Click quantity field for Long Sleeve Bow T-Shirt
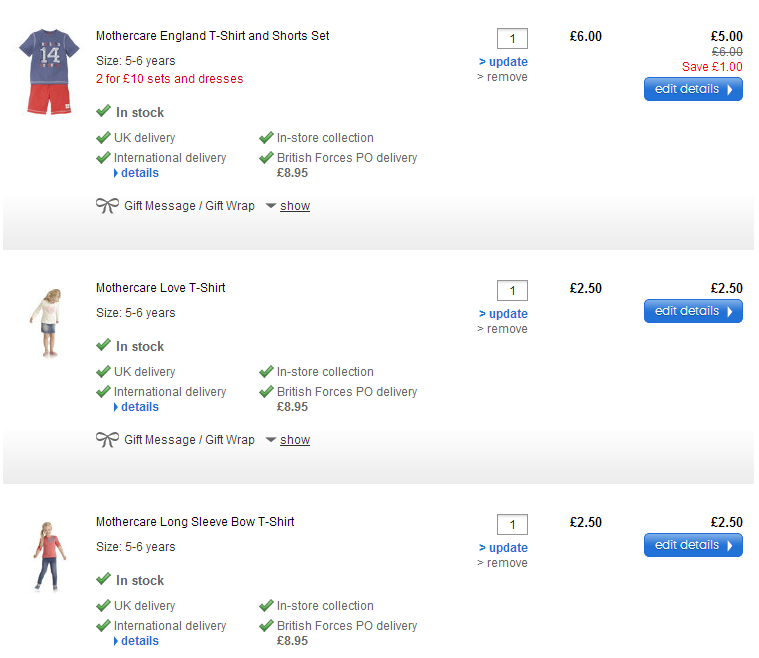Image resolution: width=759 pixels, height=658 pixels. 512,525
